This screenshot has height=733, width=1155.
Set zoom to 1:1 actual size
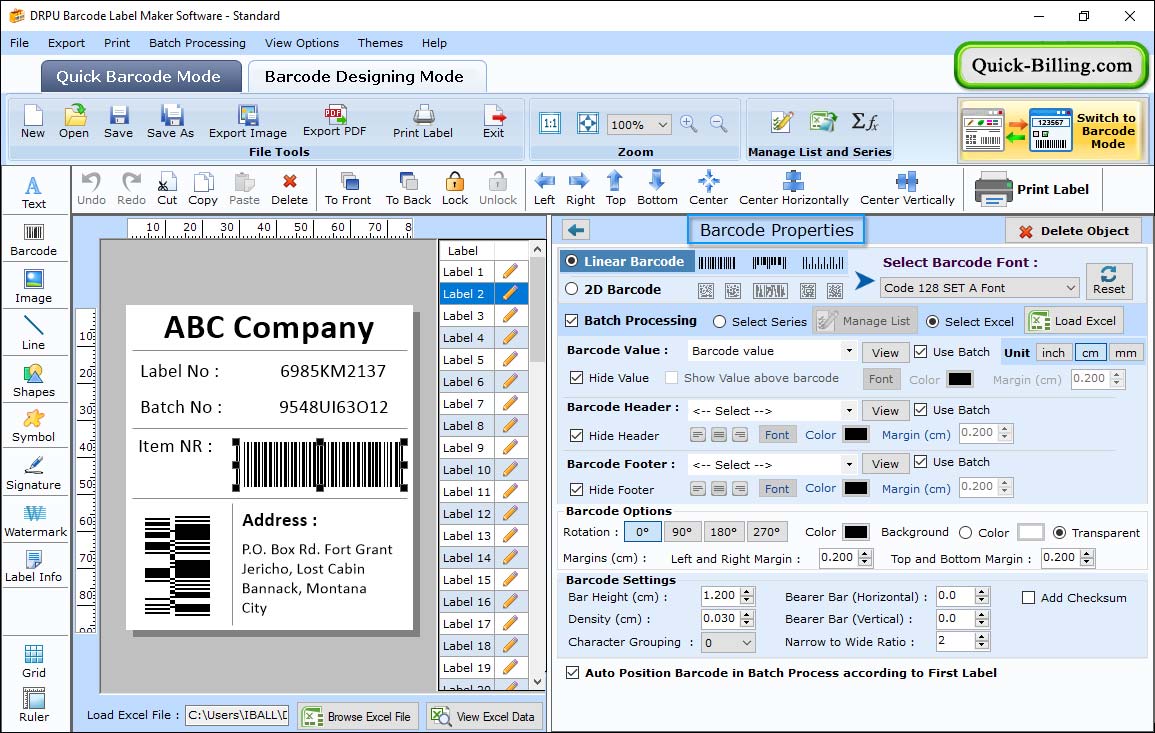(x=550, y=124)
